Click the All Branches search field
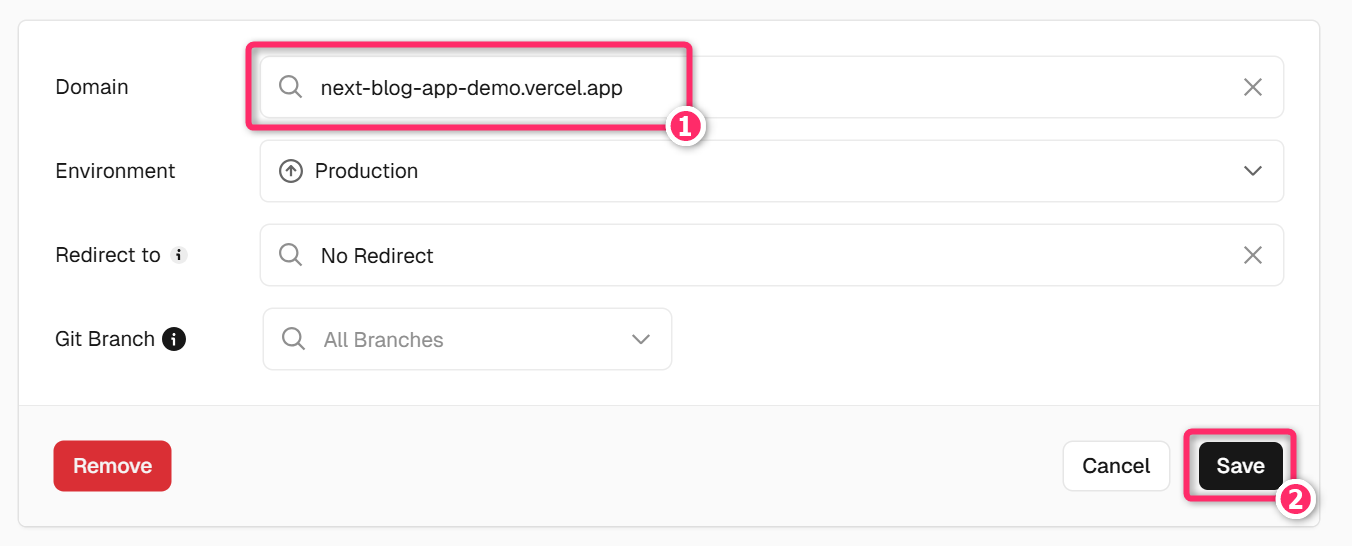Image resolution: width=1352 pixels, height=546 pixels. [x=450, y=340]
